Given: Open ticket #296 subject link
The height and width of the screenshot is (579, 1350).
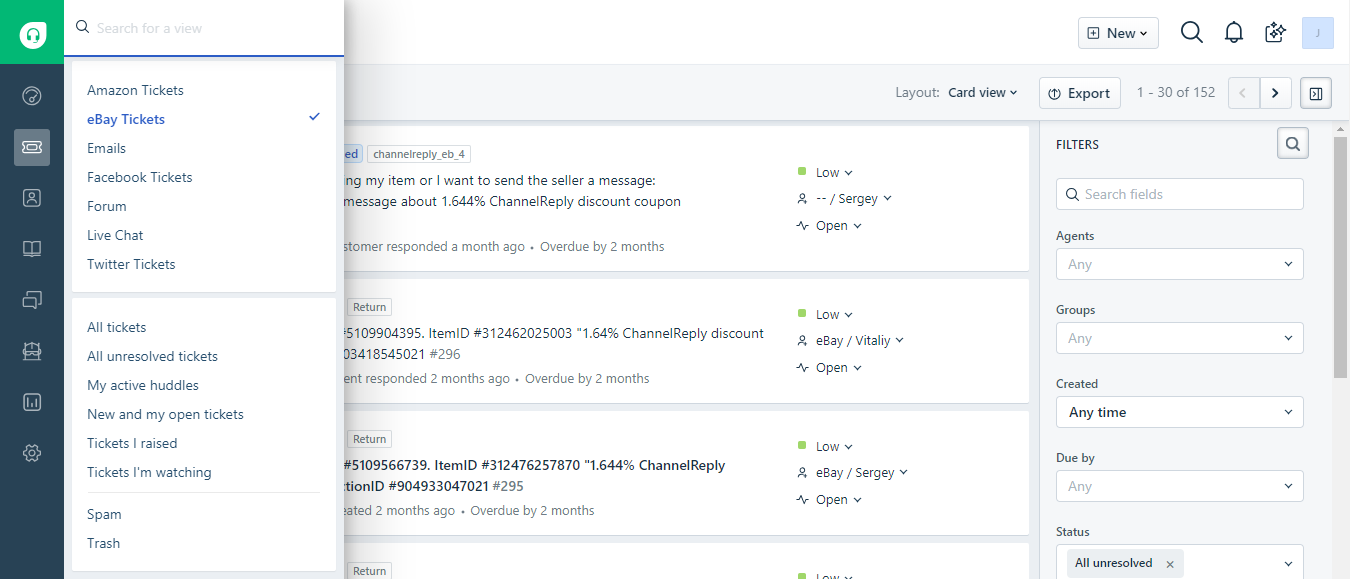Looking at the screenshot, I should point(554,343).
